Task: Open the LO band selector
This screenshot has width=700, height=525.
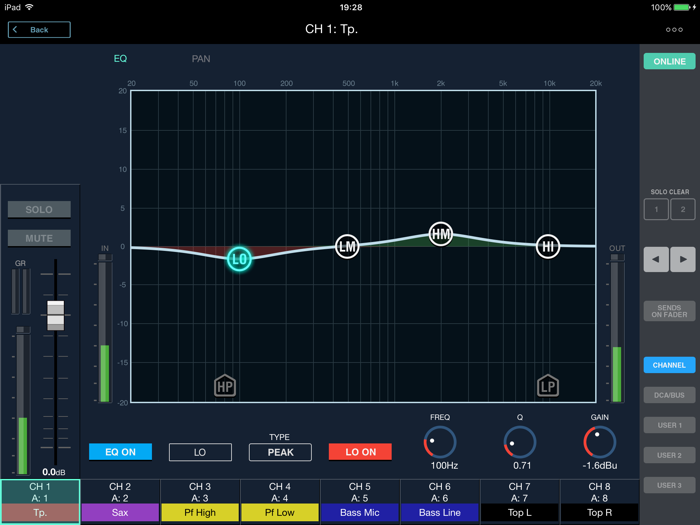Action: click(x=200, y=452)
